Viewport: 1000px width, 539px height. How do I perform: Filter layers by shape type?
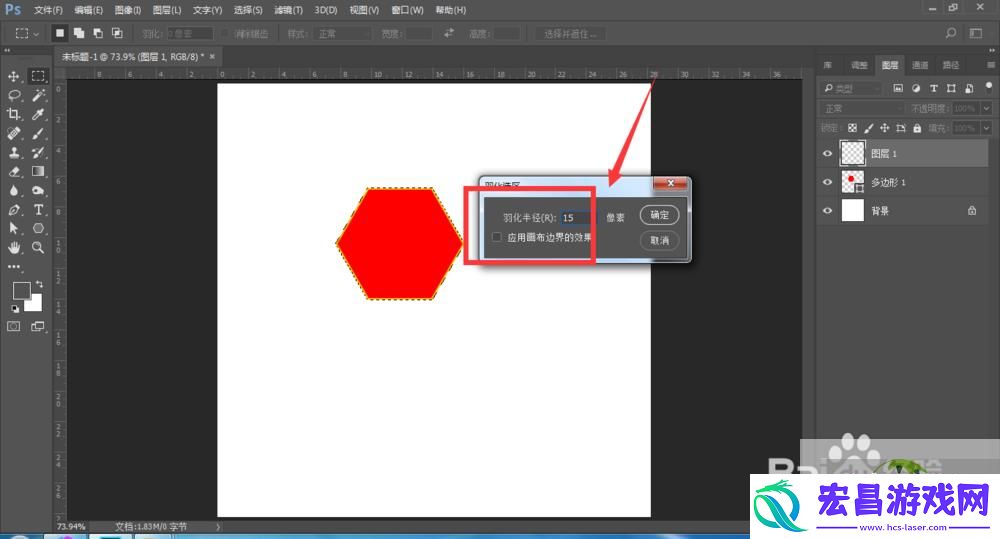(x=952, y=88)
